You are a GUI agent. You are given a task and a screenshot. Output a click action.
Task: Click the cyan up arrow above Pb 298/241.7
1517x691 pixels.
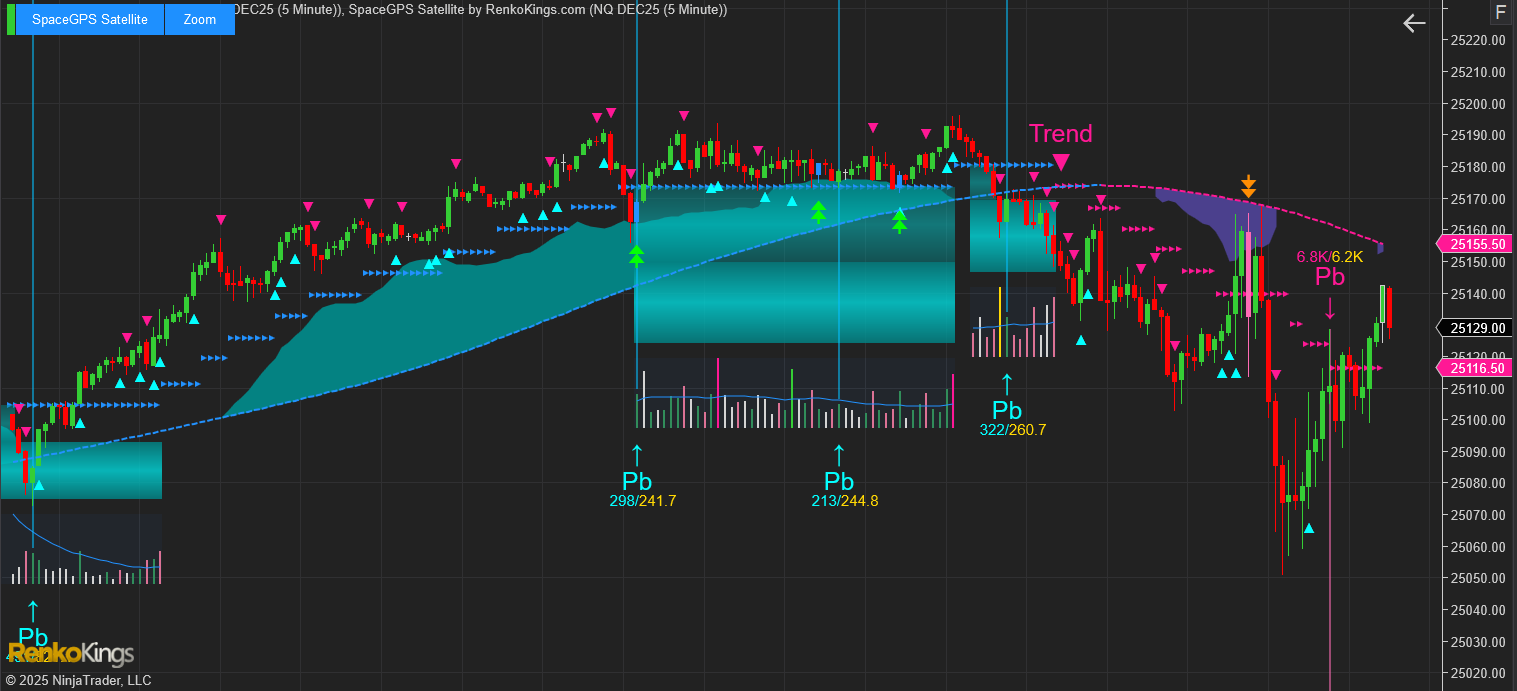coord(637,455)
